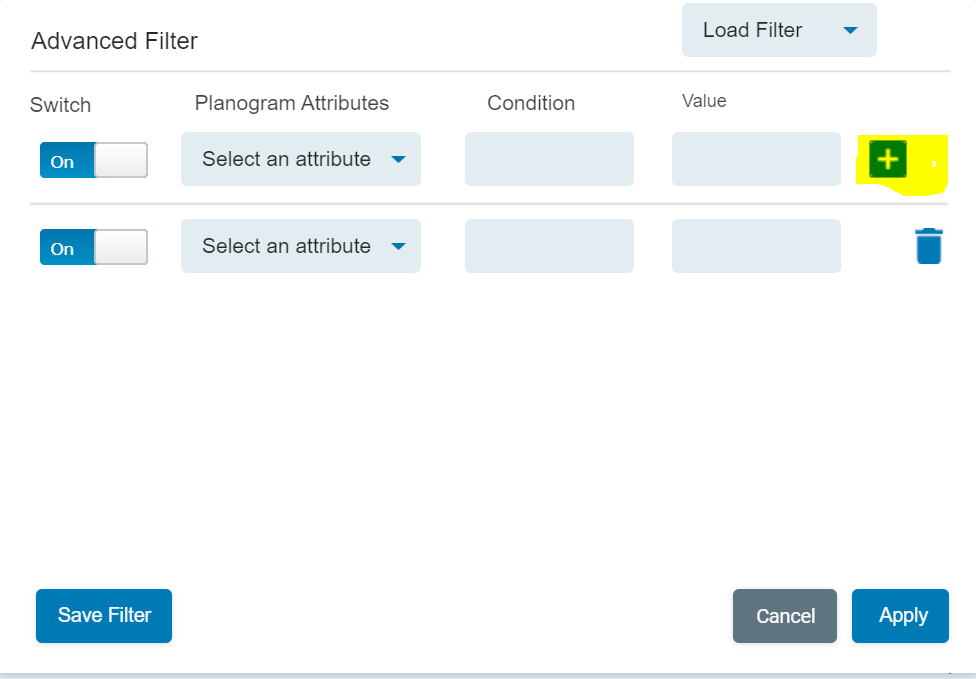Toggle the first row's On switch
Image resolution: width=976 pixels, height=679 pixels.
click(94, 160)
